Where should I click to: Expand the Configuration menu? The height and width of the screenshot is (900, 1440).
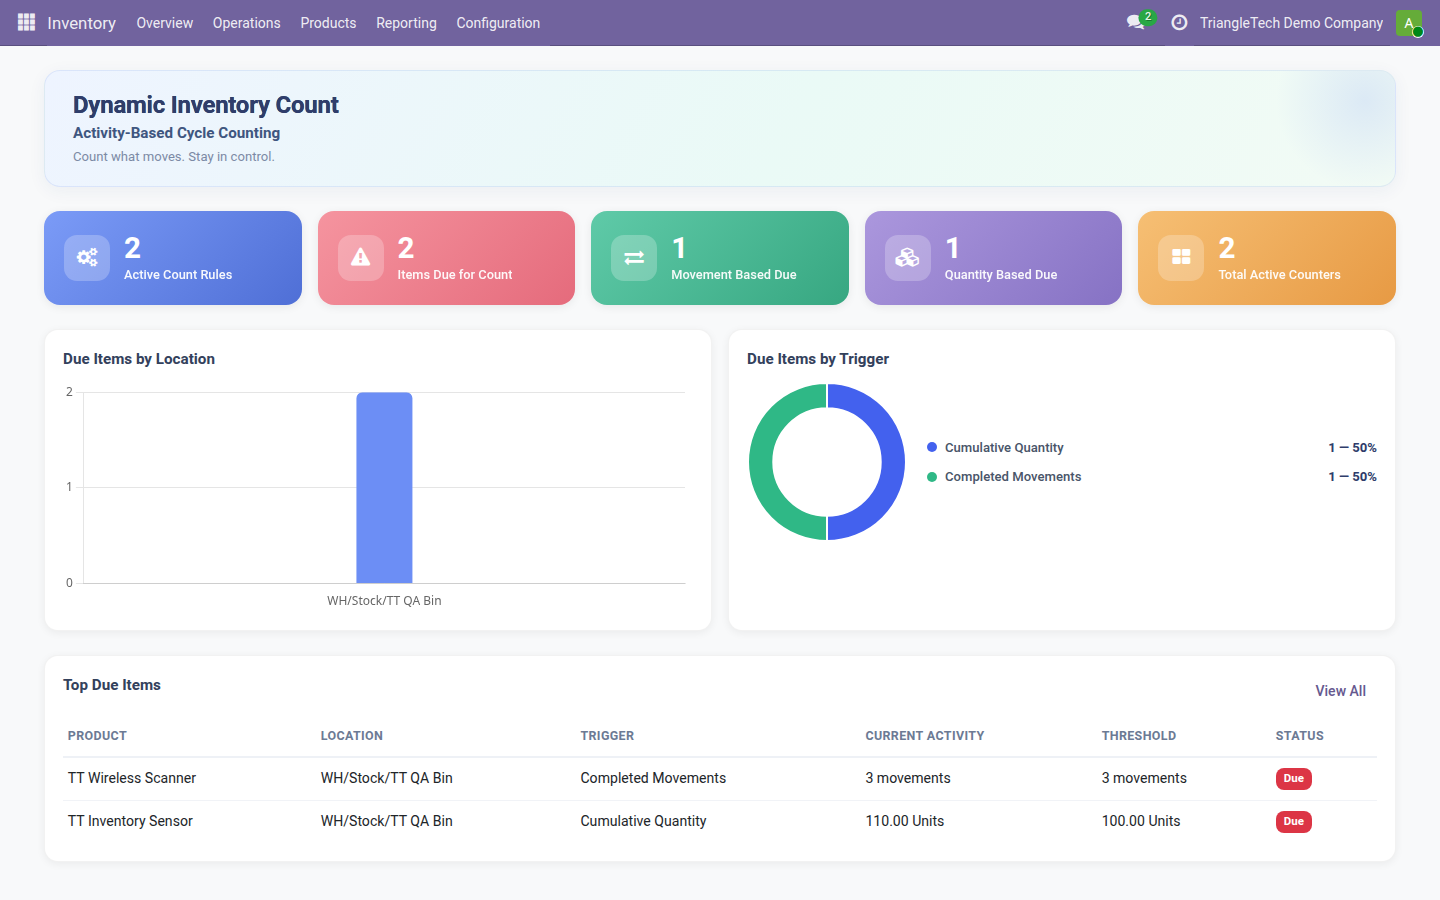click(498, 23)
